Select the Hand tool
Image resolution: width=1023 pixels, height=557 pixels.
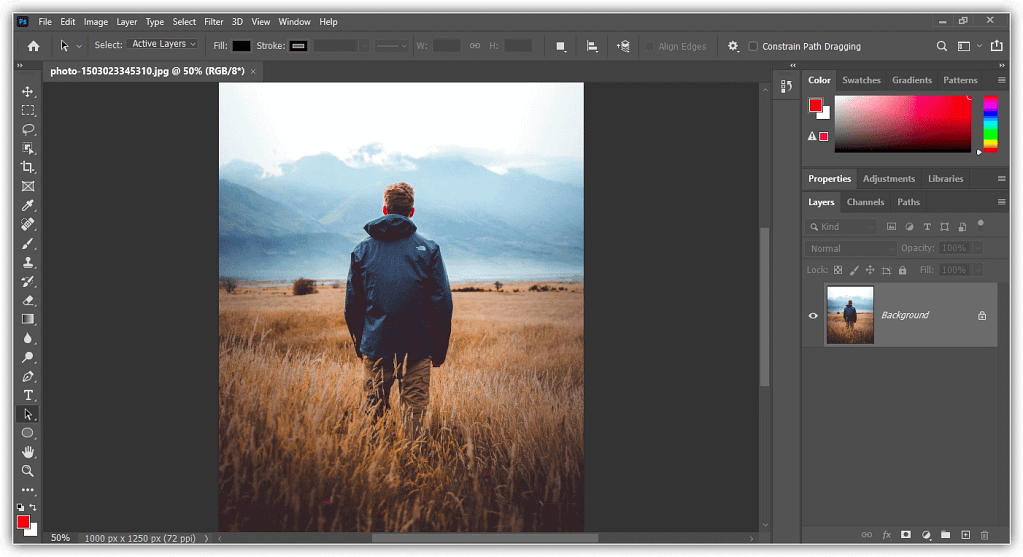coord(28,452)
